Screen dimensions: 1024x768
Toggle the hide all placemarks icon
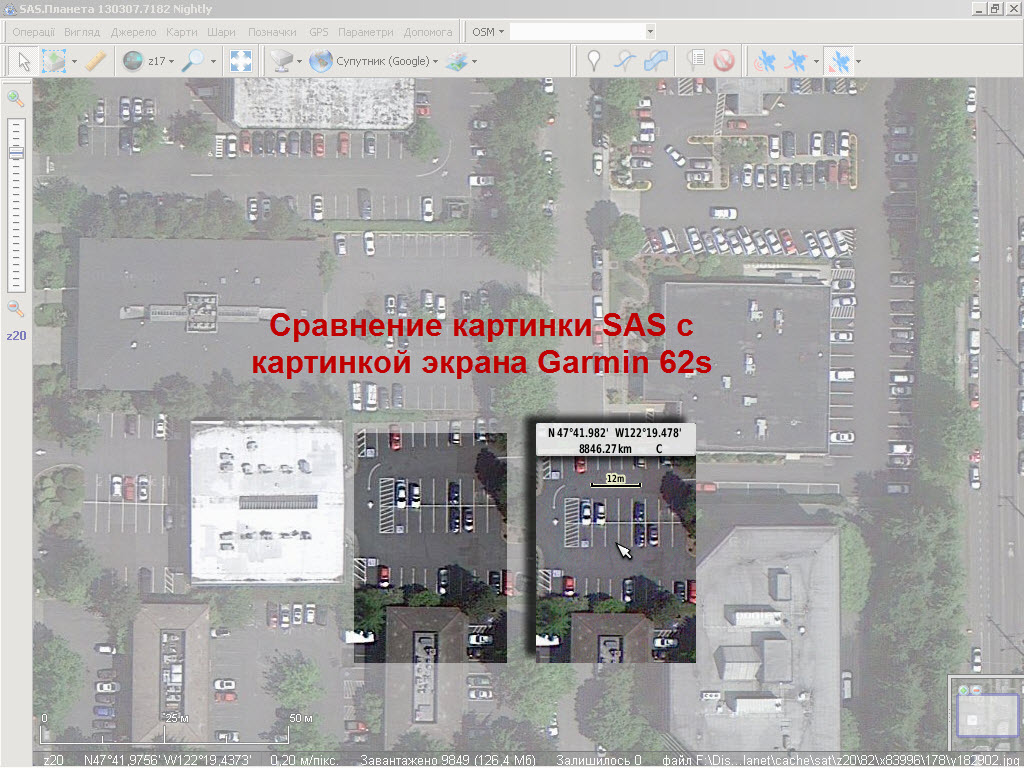(x=723, y=61)
